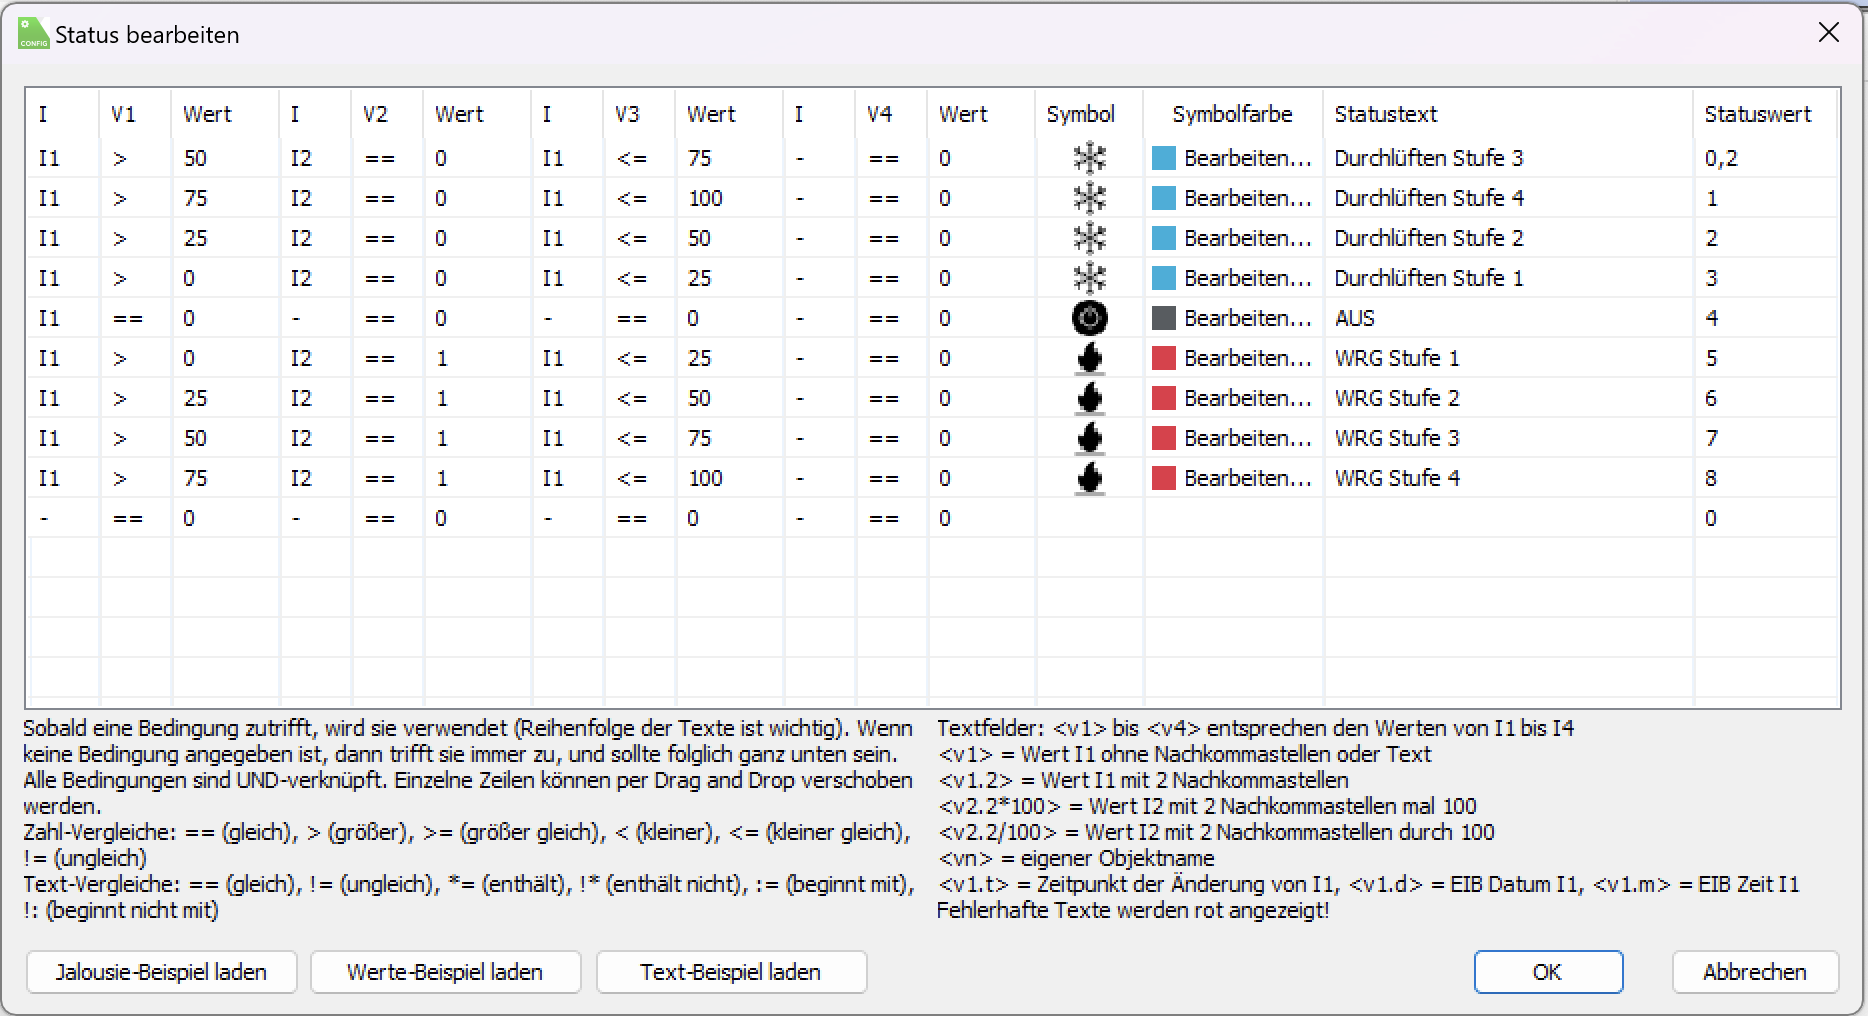Close the Status bearbeiten dialog
Image resolution: width=1868 pixels, height=1016 pixels.
pyautogui.click(x=1829, y=33)
